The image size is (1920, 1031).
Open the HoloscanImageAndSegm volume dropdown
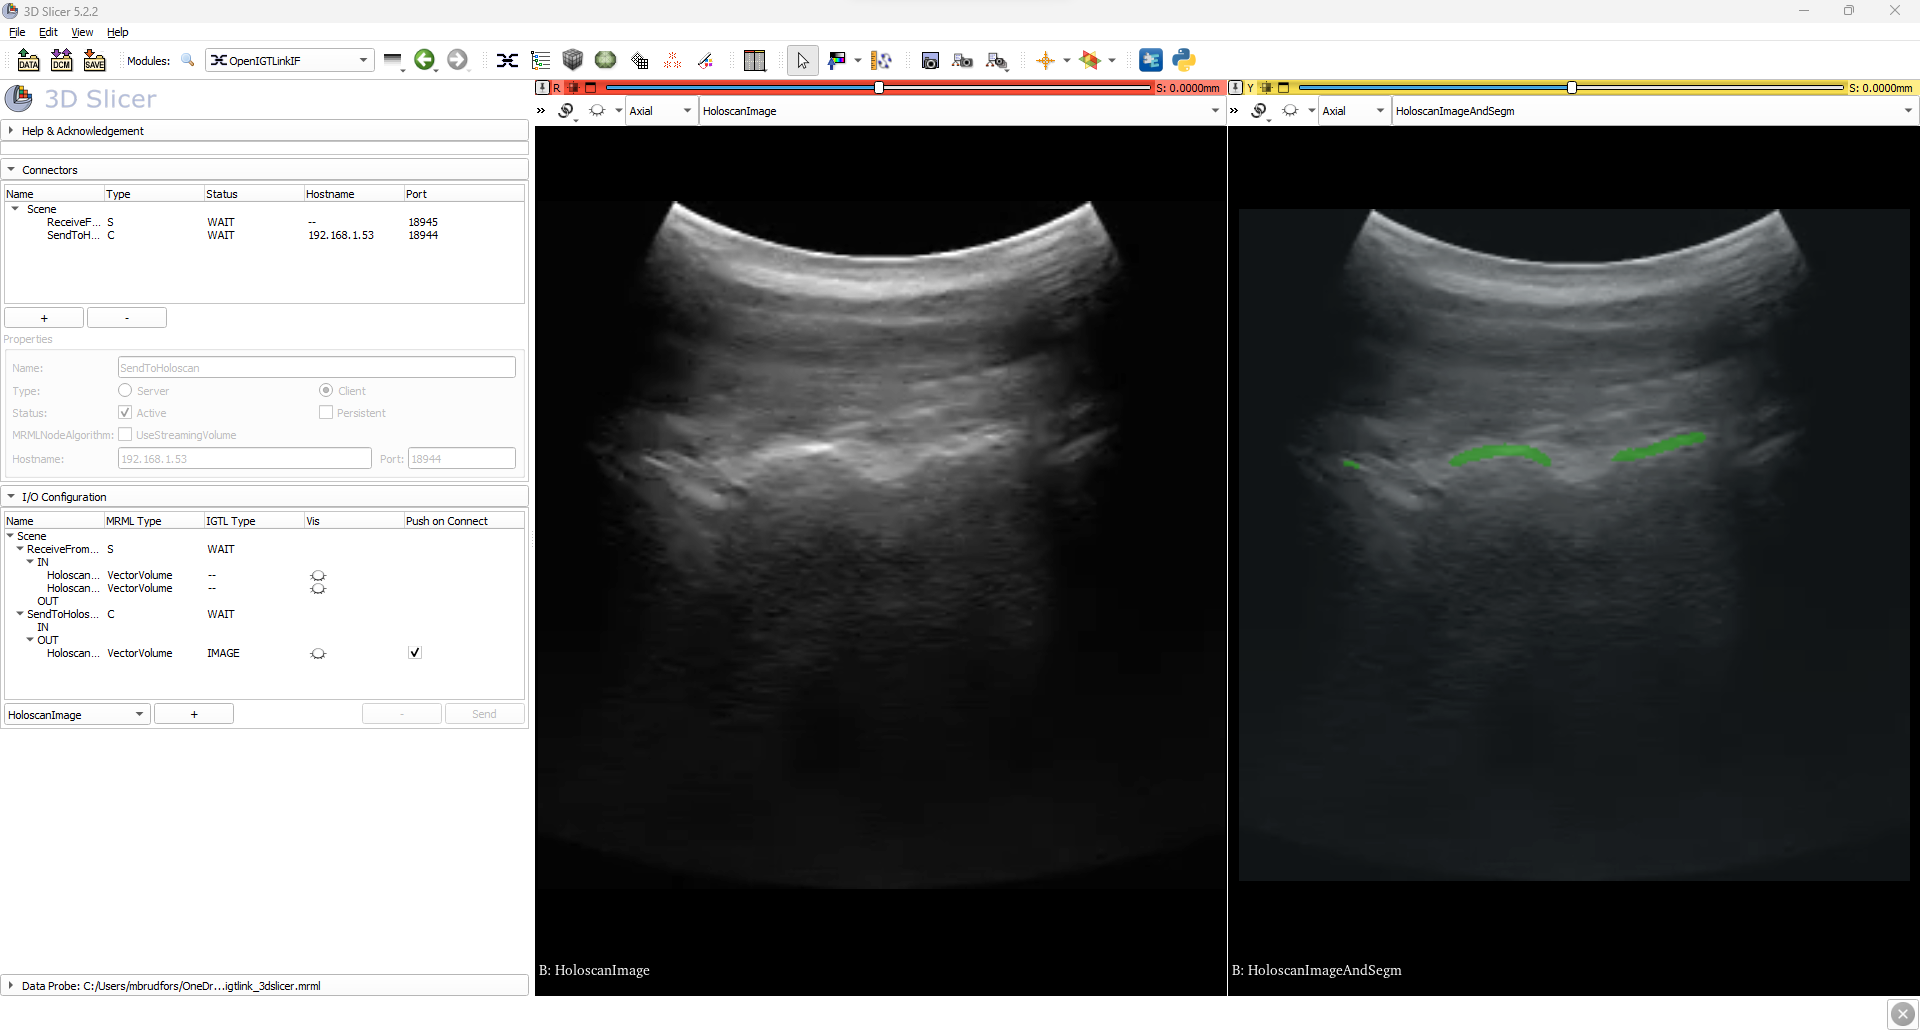click(x=1654, y=111)
